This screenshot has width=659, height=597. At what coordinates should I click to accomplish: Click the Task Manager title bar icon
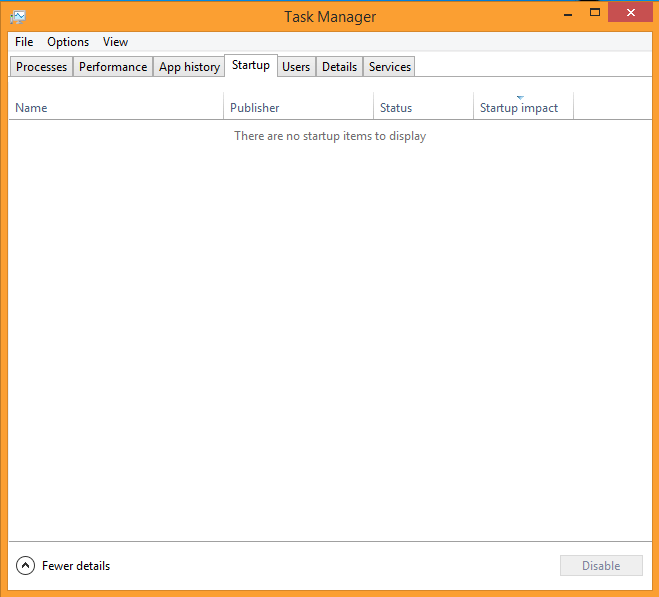pyautogui.click(x=18, y=17)
